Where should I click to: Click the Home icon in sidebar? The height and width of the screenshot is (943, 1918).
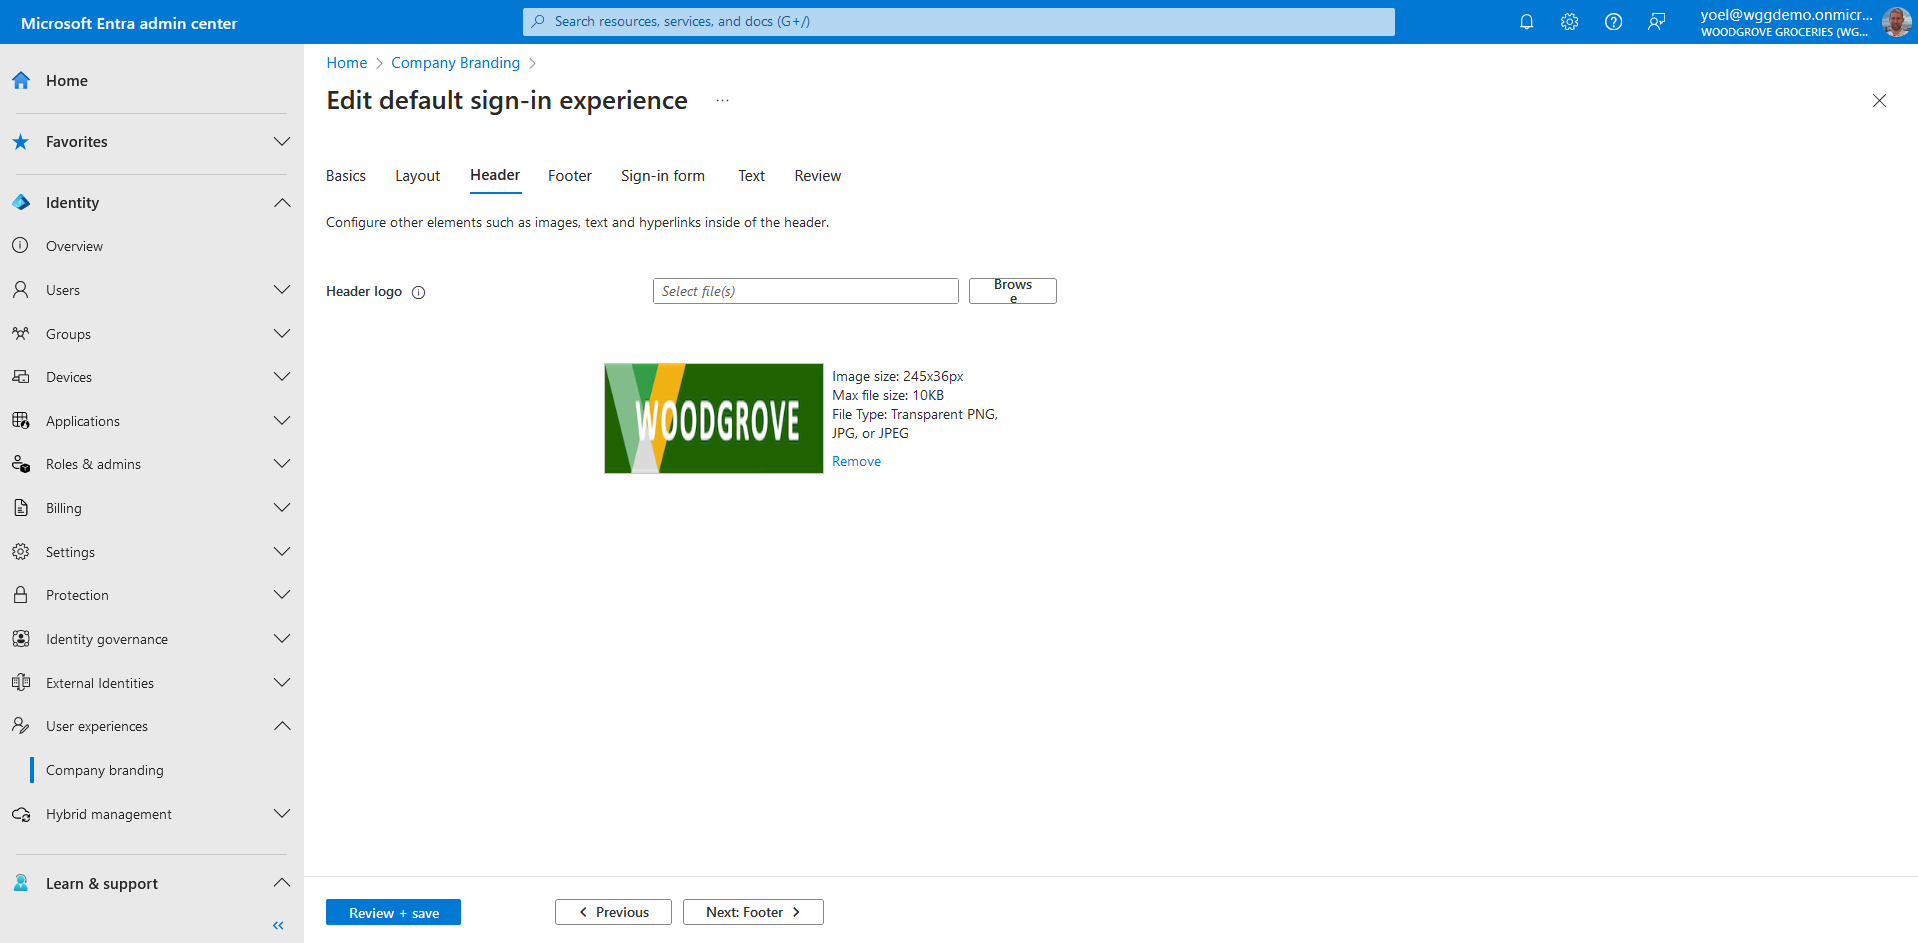point(21,81)
